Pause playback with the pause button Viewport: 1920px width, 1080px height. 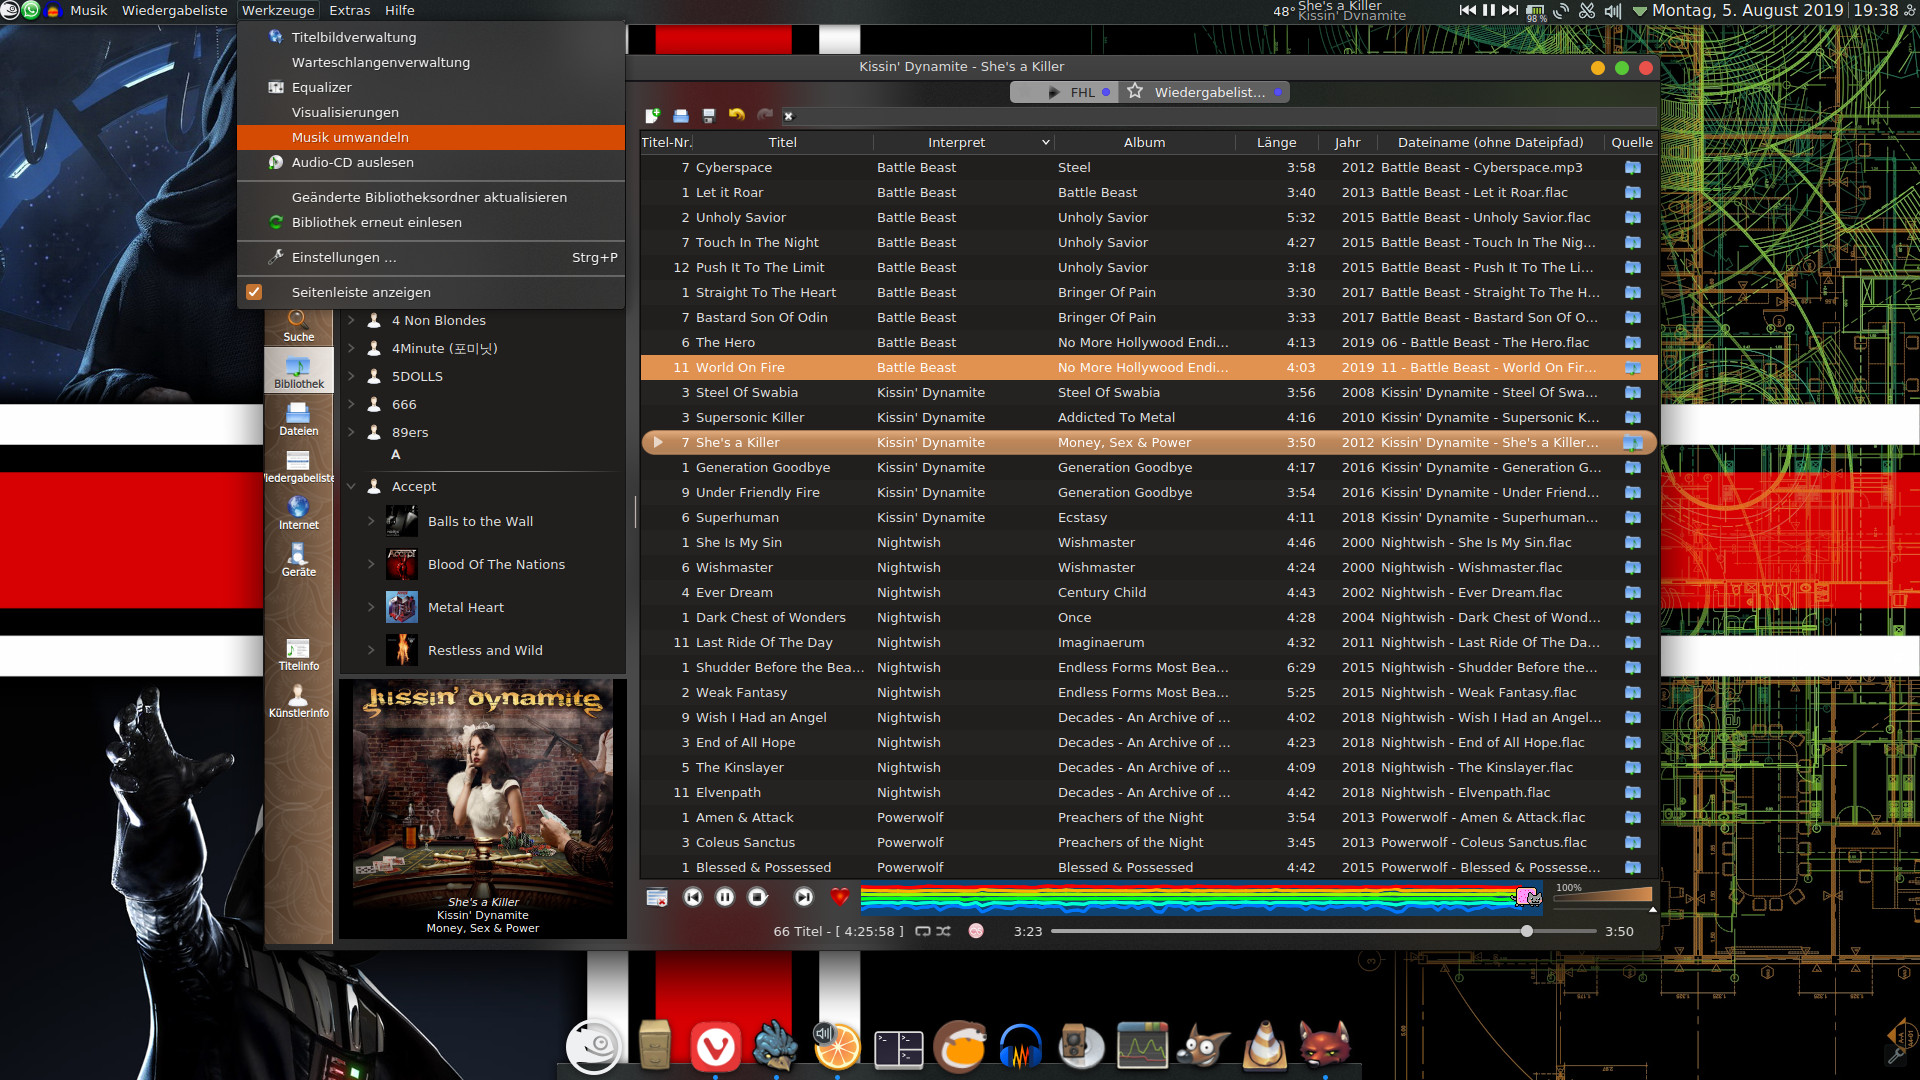click(725, 897)
